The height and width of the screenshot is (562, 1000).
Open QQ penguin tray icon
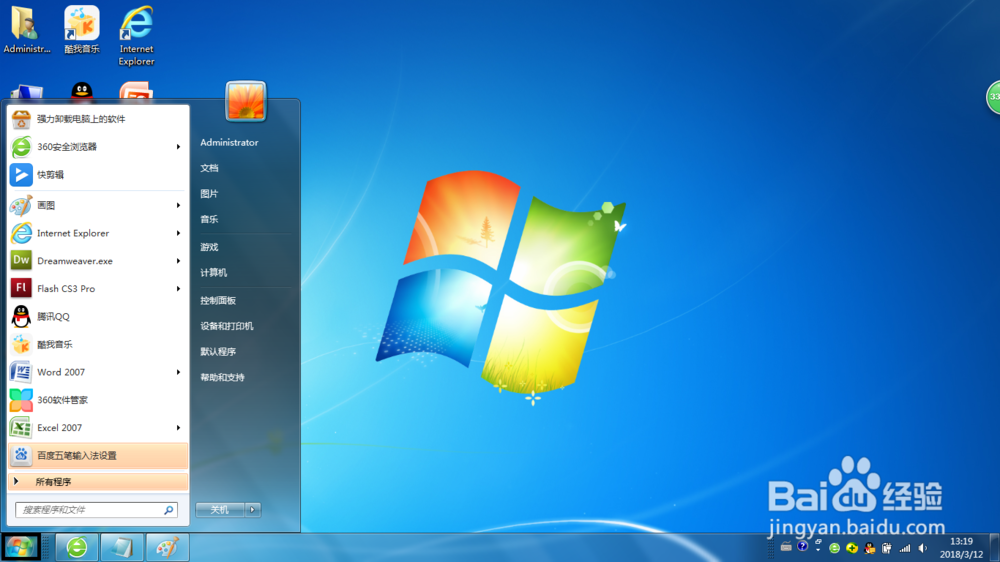pyautogui.click(x=870, y=548)
